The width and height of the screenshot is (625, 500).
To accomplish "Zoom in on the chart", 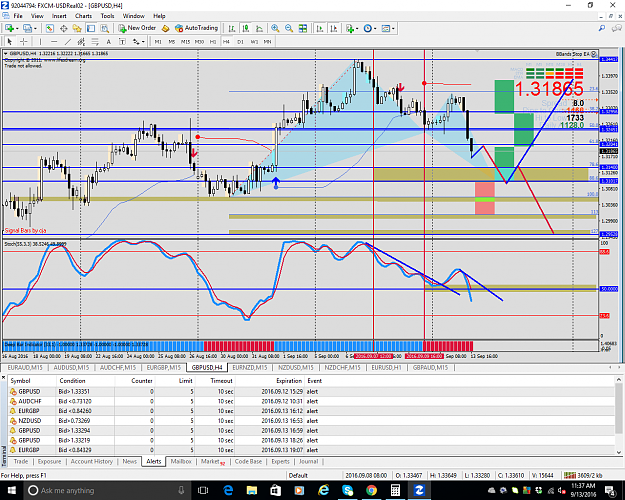I will (275, 28).
